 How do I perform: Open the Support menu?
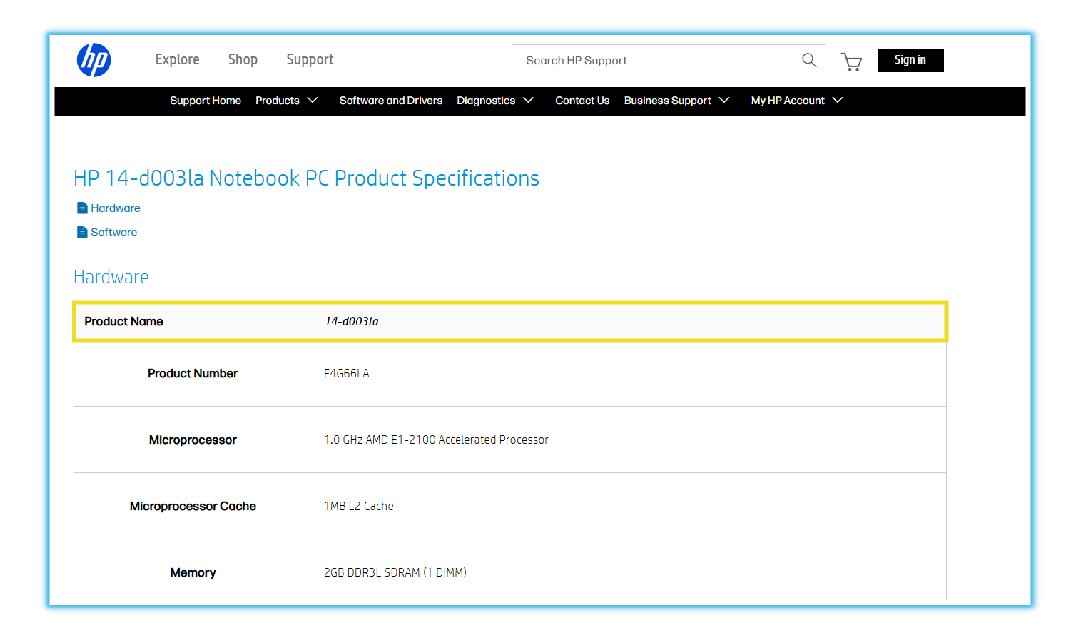(x=310, y=60)
